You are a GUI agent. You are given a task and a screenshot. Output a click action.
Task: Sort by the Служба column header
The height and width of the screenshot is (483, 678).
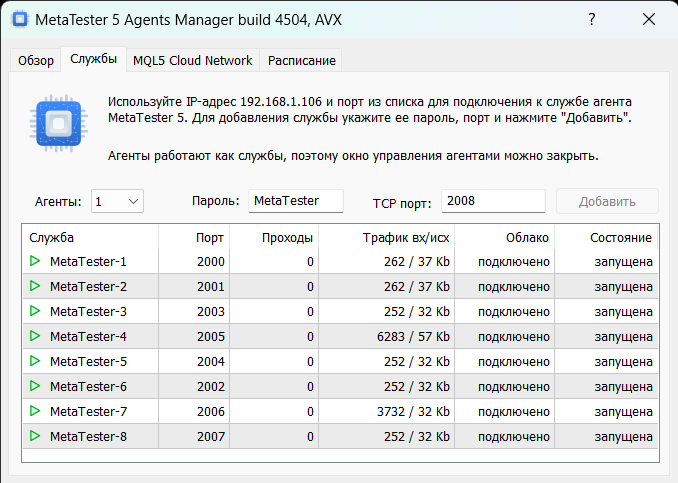(x=91, y=237)
